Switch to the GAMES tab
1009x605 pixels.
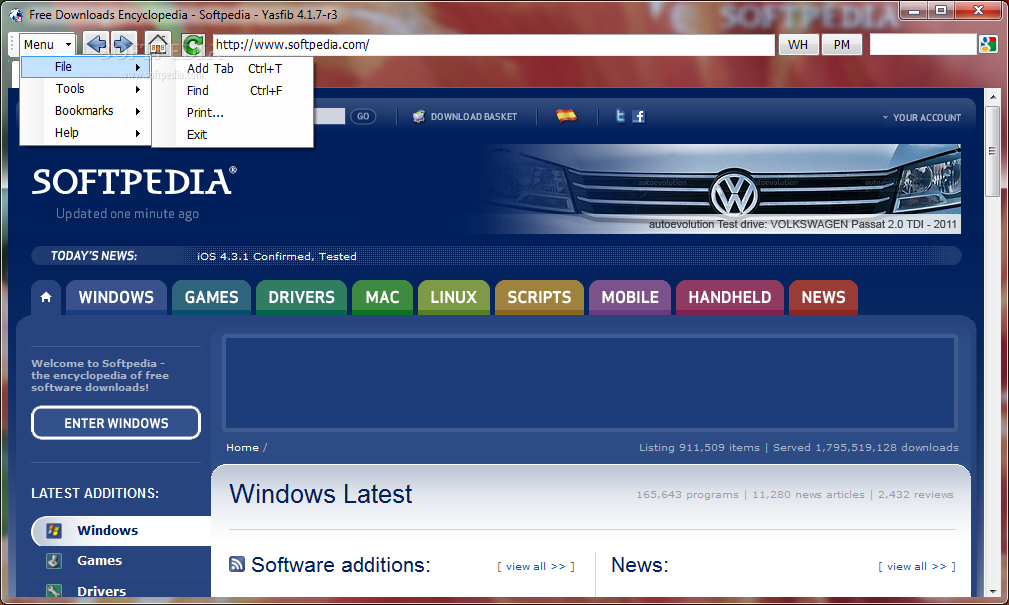212,297
